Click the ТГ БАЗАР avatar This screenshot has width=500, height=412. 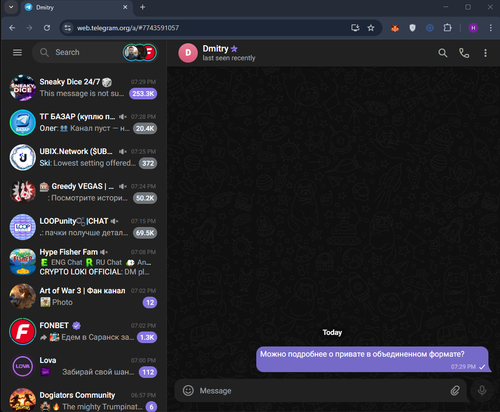coord(23,122)
